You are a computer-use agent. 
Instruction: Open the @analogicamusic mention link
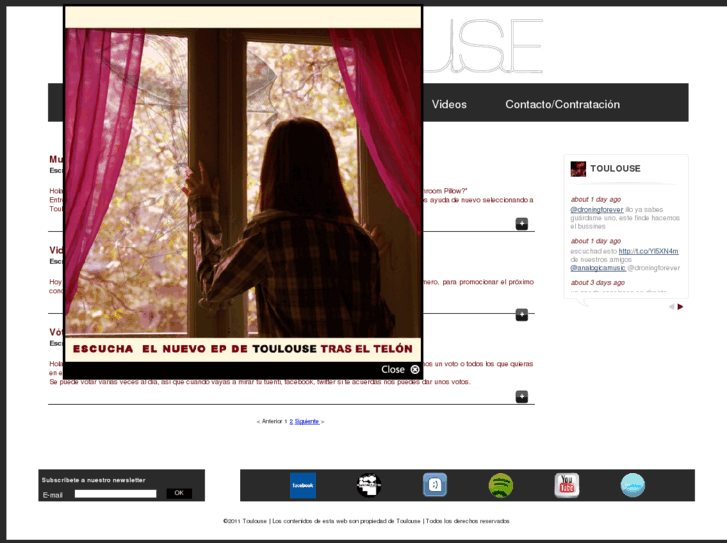[x=598, y=268]
